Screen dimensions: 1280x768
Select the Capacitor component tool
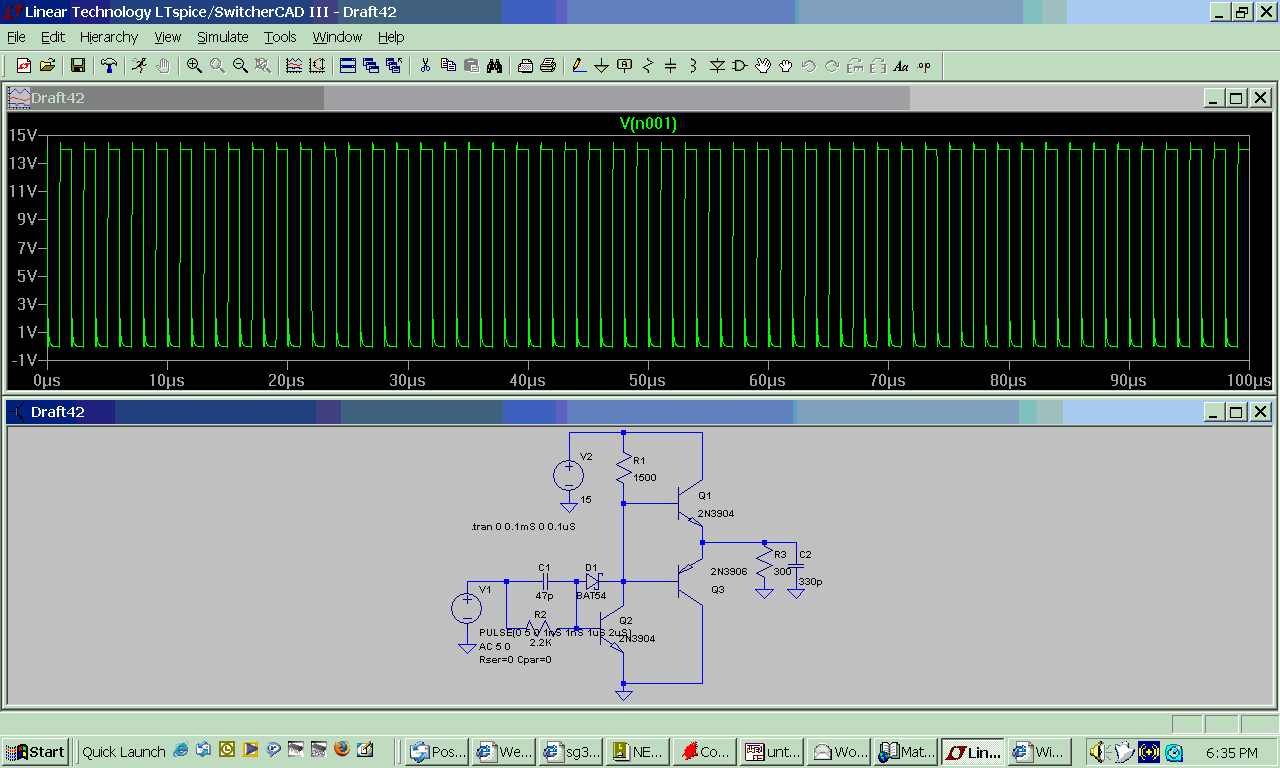[x=670, y=66]
